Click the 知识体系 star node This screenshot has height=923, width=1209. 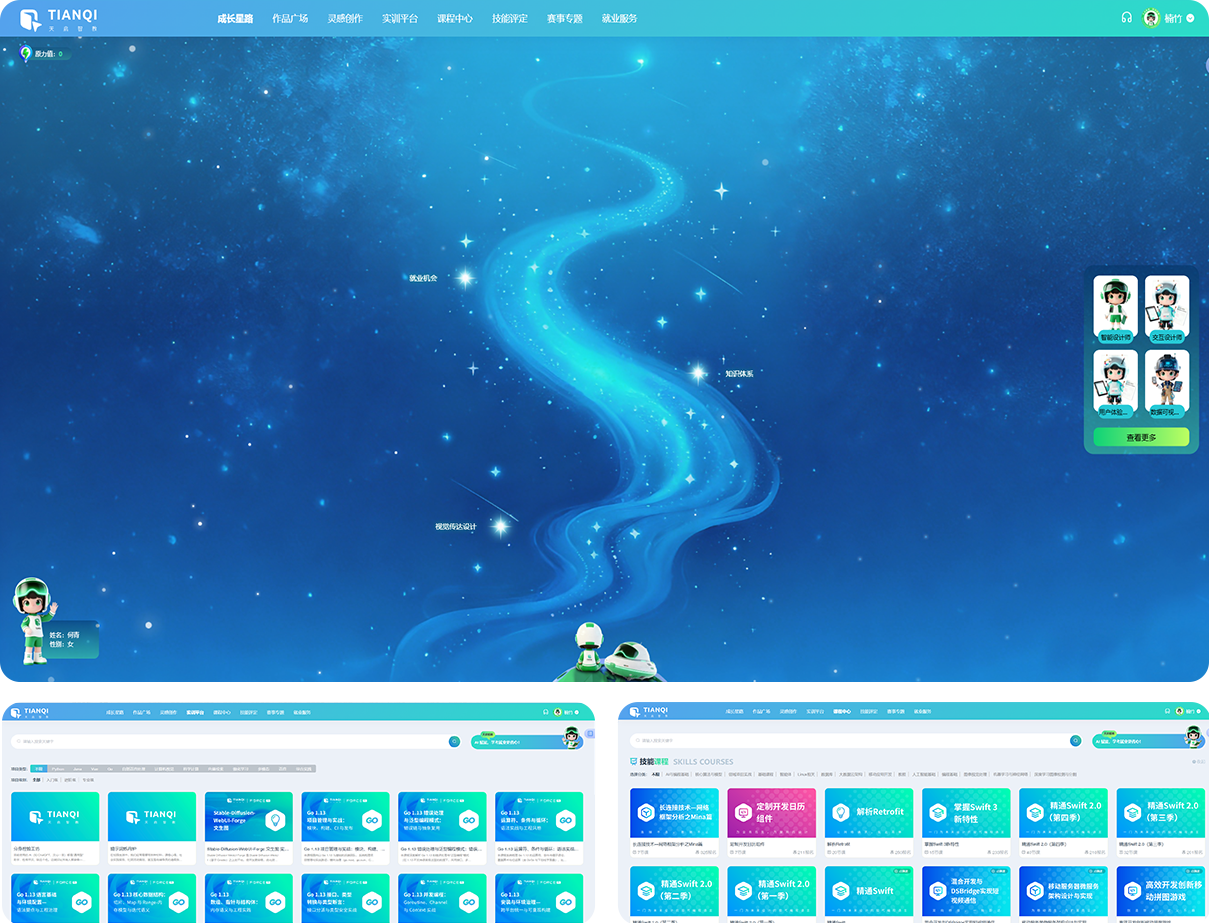point(698,373)
